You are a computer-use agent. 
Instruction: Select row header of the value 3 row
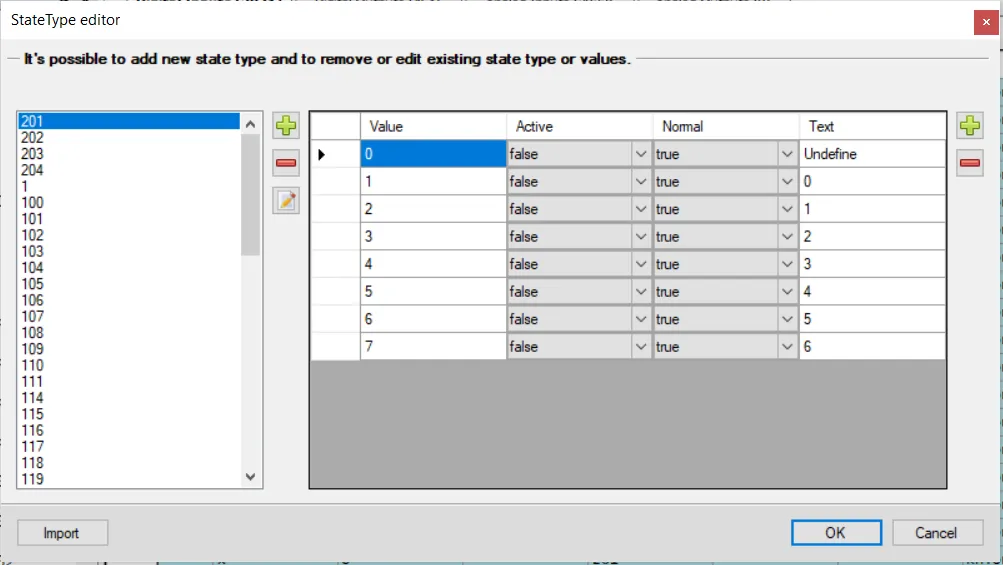pyautogui.click(x=335, y=237)
